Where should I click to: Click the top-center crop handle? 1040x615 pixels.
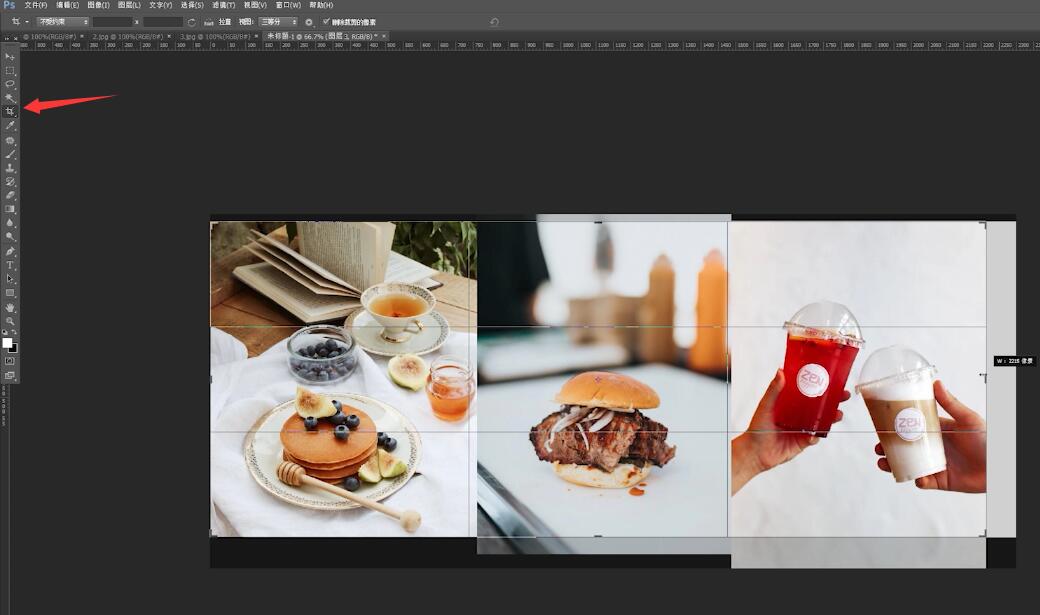point(598,222)
